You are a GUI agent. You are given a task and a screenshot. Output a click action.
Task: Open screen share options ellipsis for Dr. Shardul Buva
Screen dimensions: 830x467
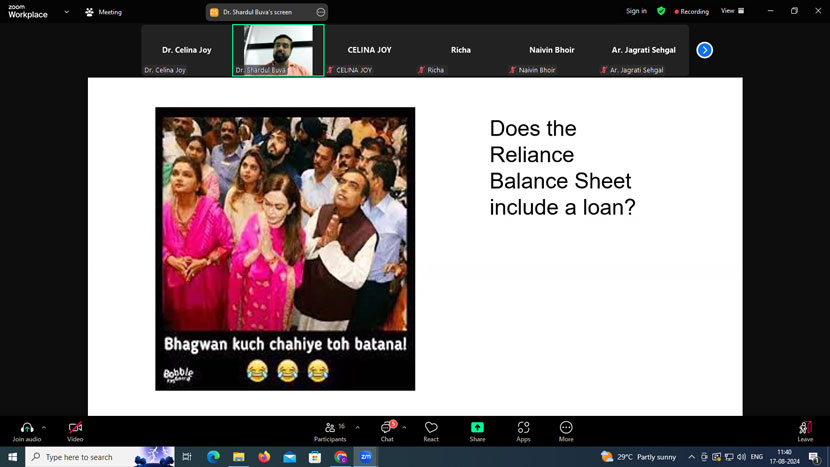[x=320, y=12]
